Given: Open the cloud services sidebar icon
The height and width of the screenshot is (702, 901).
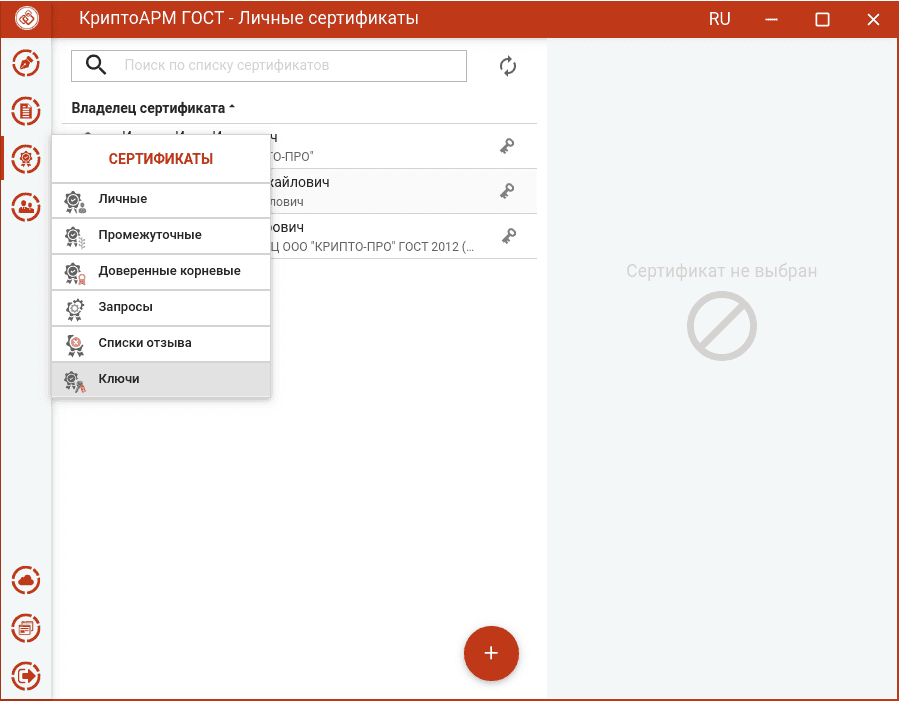Looking at the screenshot, I should click(26, 580).
